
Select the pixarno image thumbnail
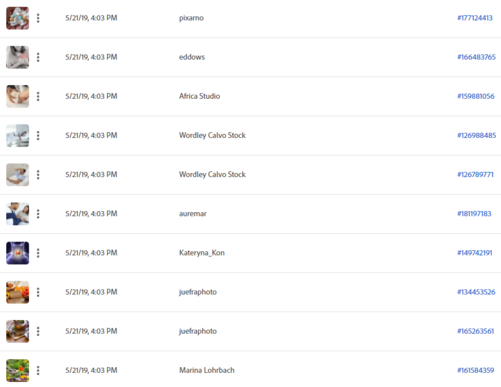(x=18, y=18)
